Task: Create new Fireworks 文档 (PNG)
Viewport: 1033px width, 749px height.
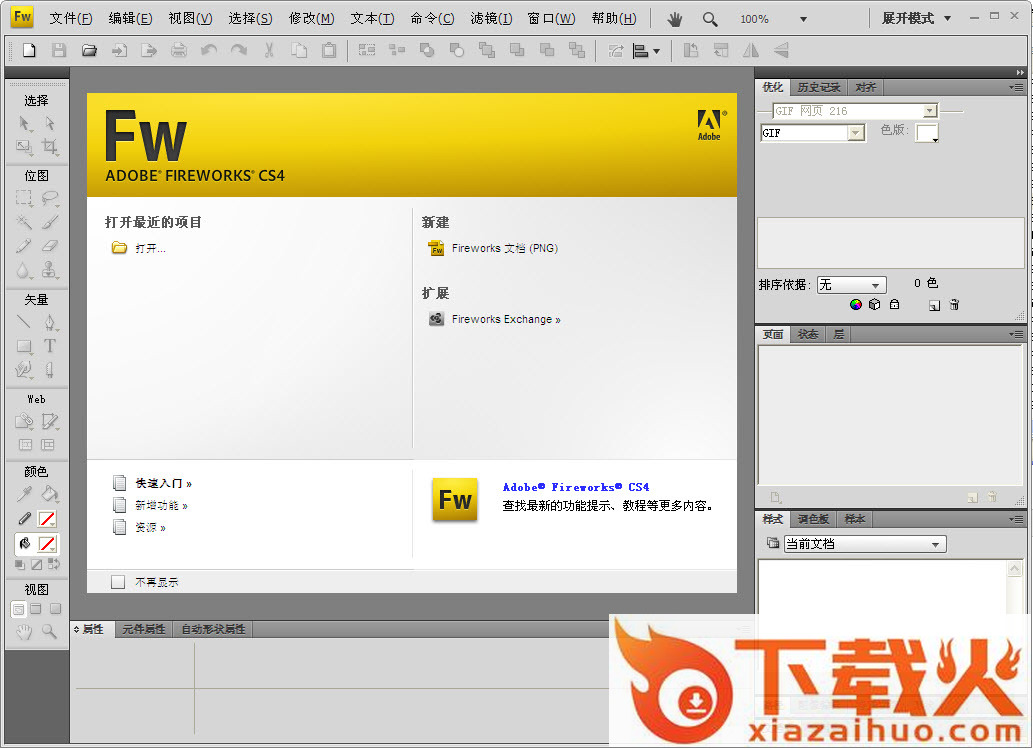Action: [x=505, y=248]
